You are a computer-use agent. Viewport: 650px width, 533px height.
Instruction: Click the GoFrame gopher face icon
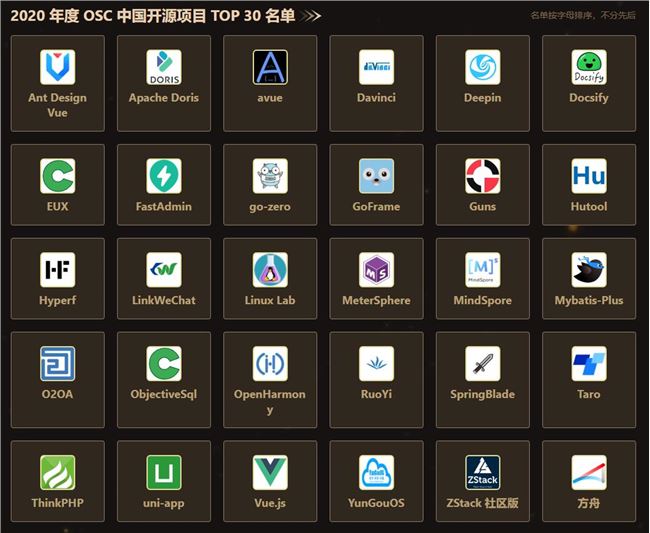(376, 176)
